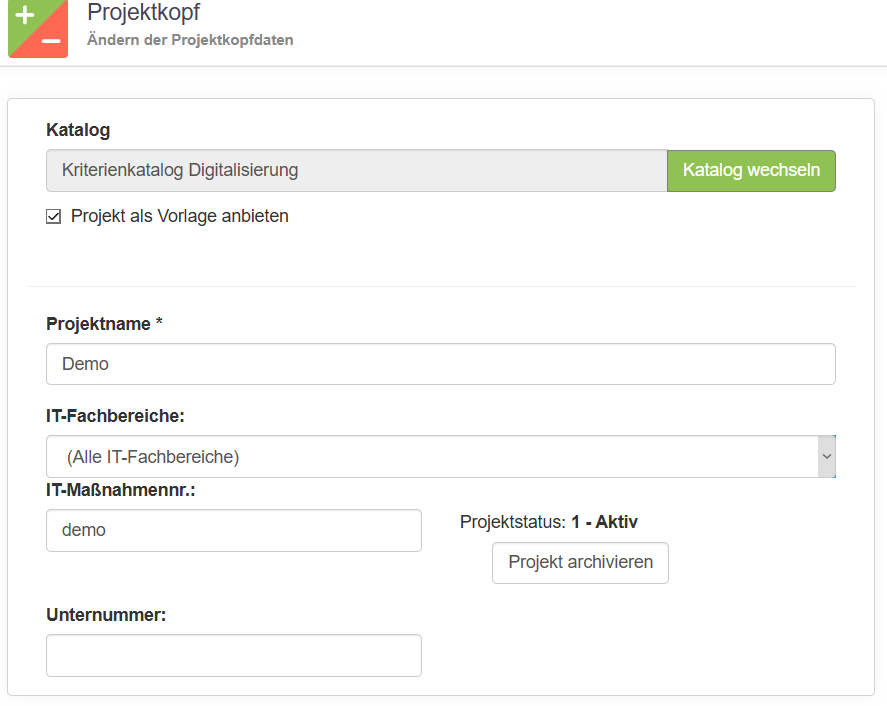The image size is (887, 706).
Task: Click into the IT-Maßnahmennr. text field
Action: tap(233, 530)
